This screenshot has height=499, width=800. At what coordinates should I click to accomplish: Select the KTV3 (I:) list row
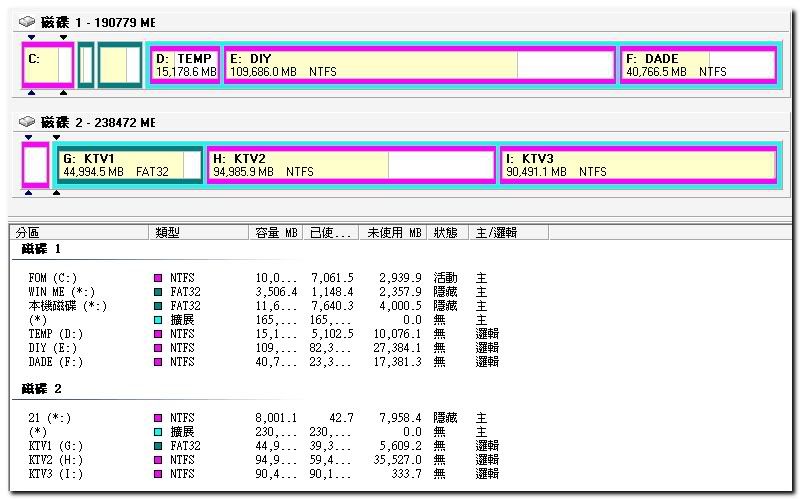265,474
